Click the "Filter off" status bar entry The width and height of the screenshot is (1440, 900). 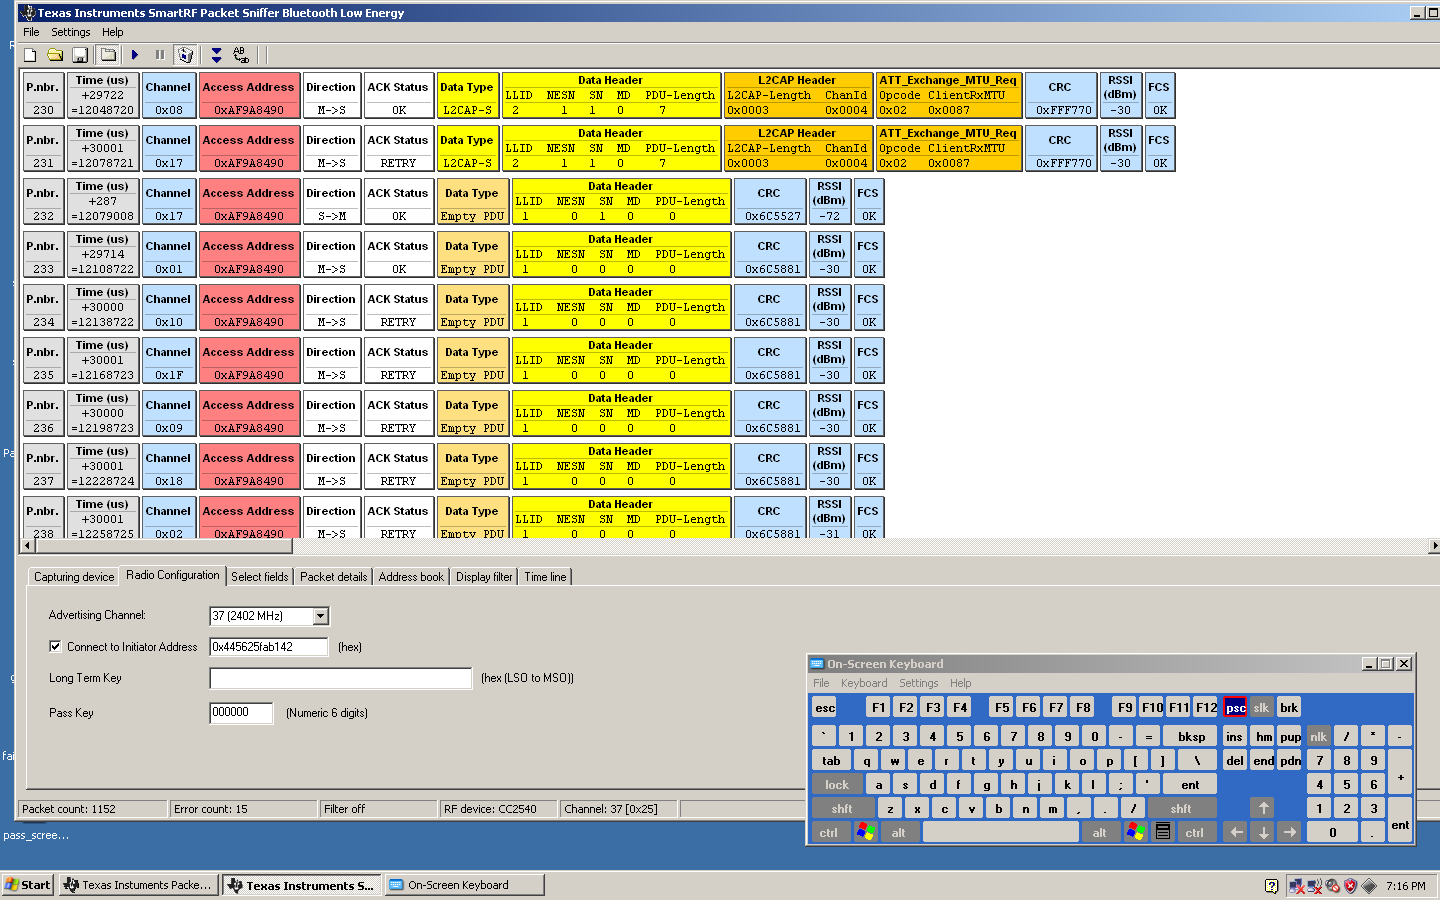click(x=379, y=809)
